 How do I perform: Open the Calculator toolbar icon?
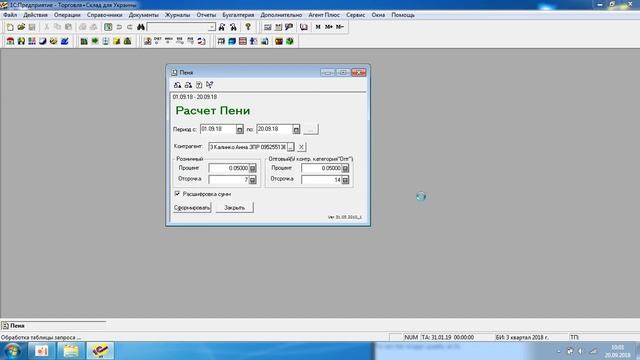(x=267, y=27)
